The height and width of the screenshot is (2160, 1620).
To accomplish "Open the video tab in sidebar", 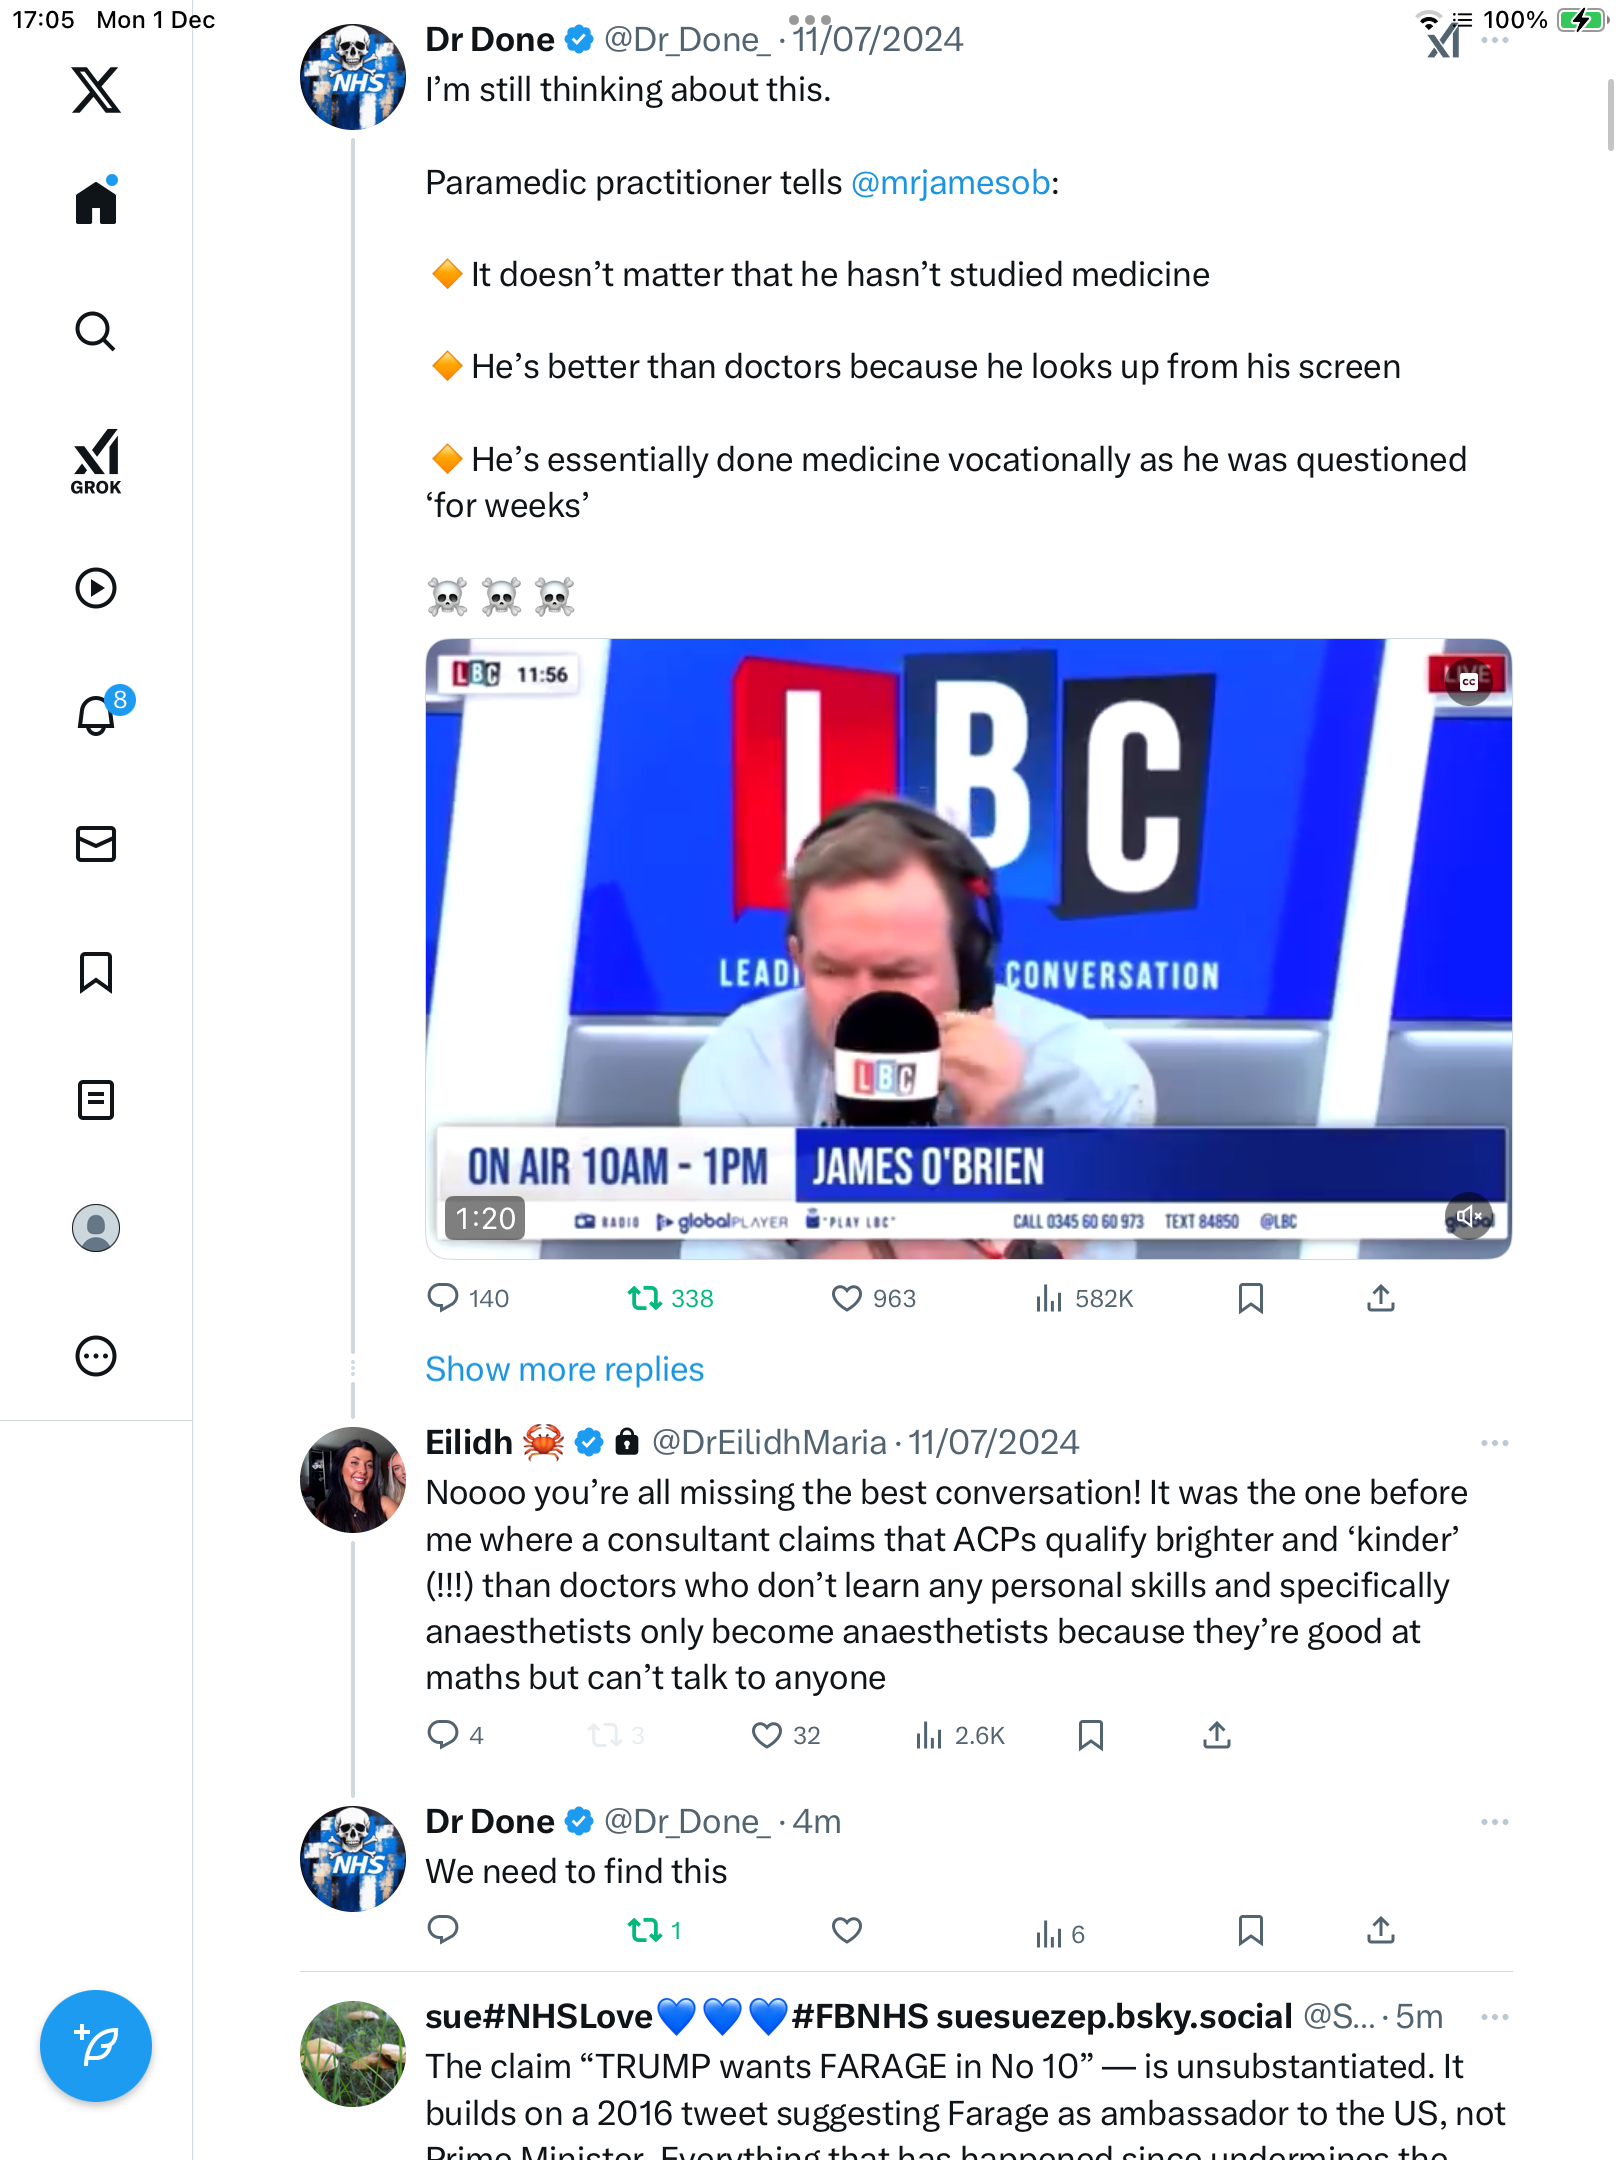I will click(x=96, y=588).
